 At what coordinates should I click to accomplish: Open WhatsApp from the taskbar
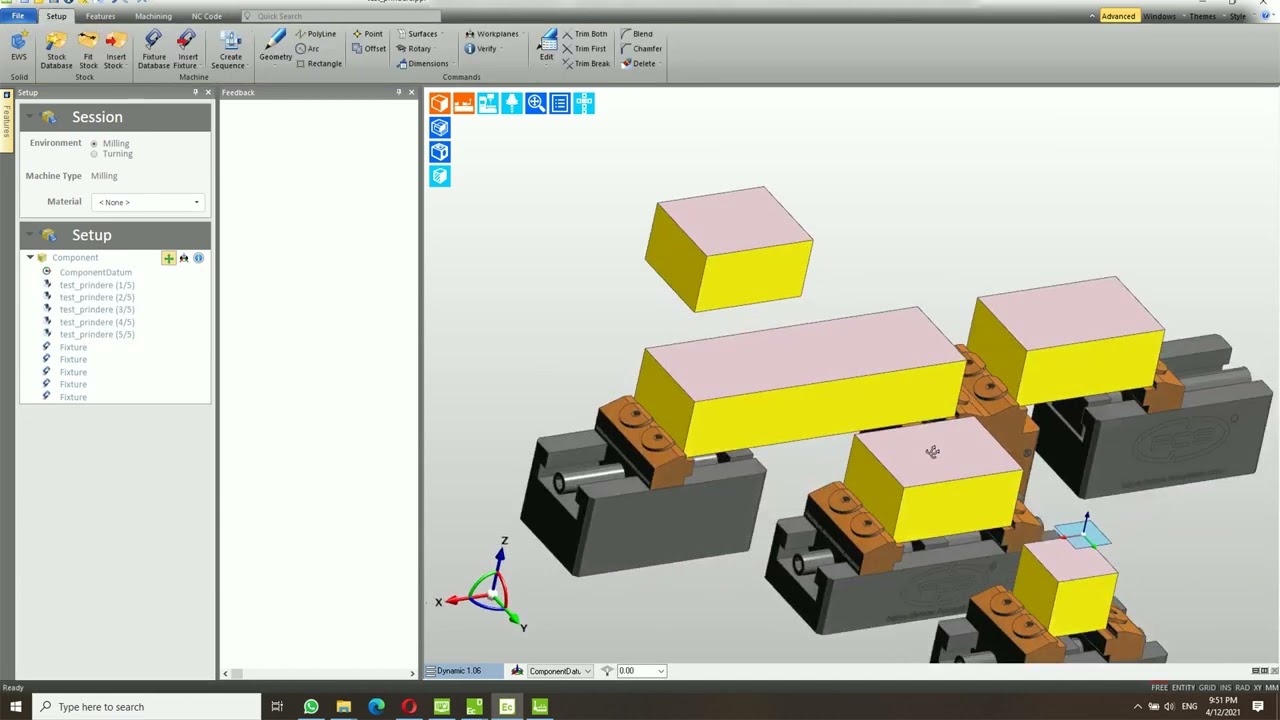[311, 707]
